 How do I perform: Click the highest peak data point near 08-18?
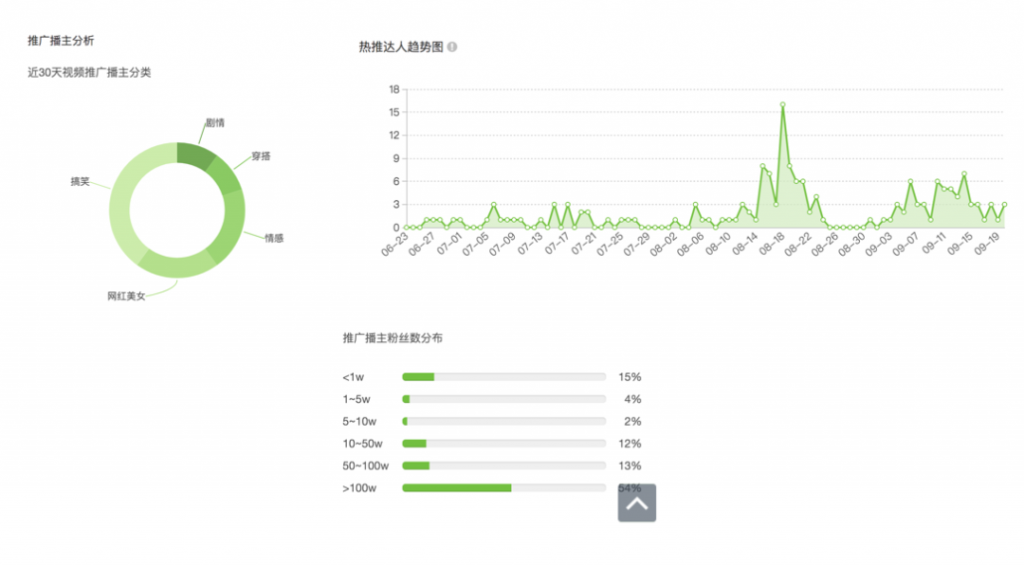click(x=782, y=104)
